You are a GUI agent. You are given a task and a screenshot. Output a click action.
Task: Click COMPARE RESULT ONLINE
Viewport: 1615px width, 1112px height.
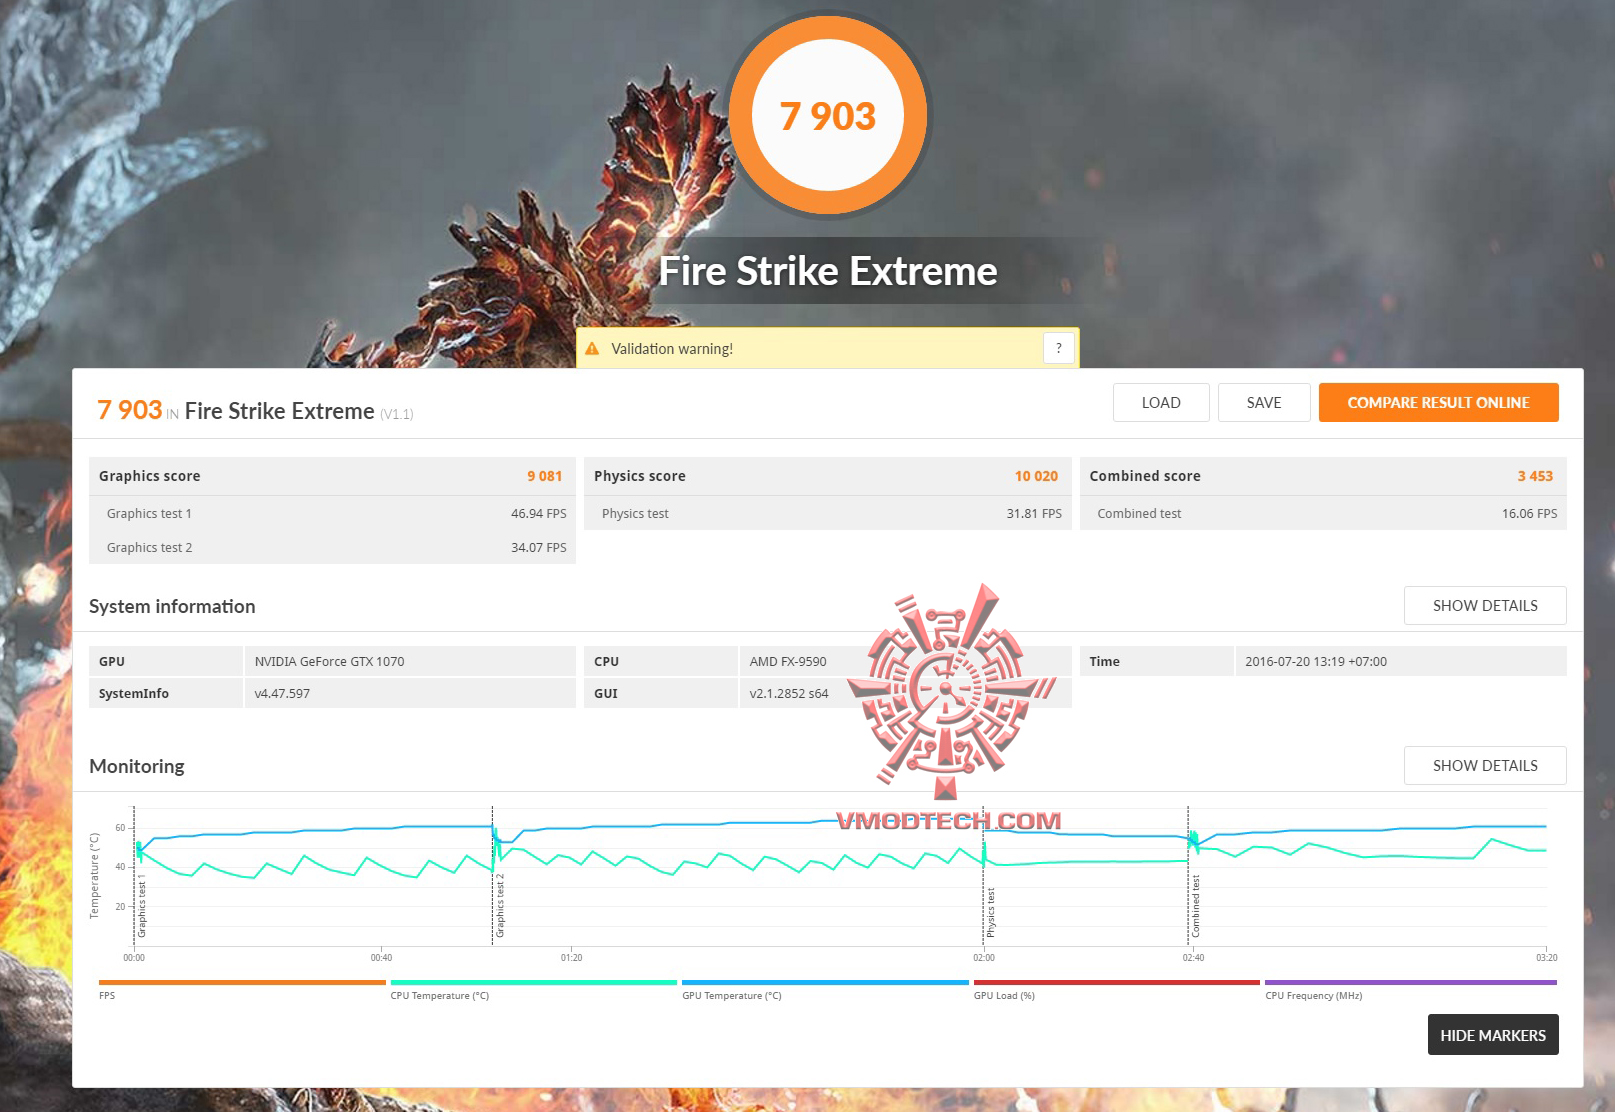(x=1438, y=402)
